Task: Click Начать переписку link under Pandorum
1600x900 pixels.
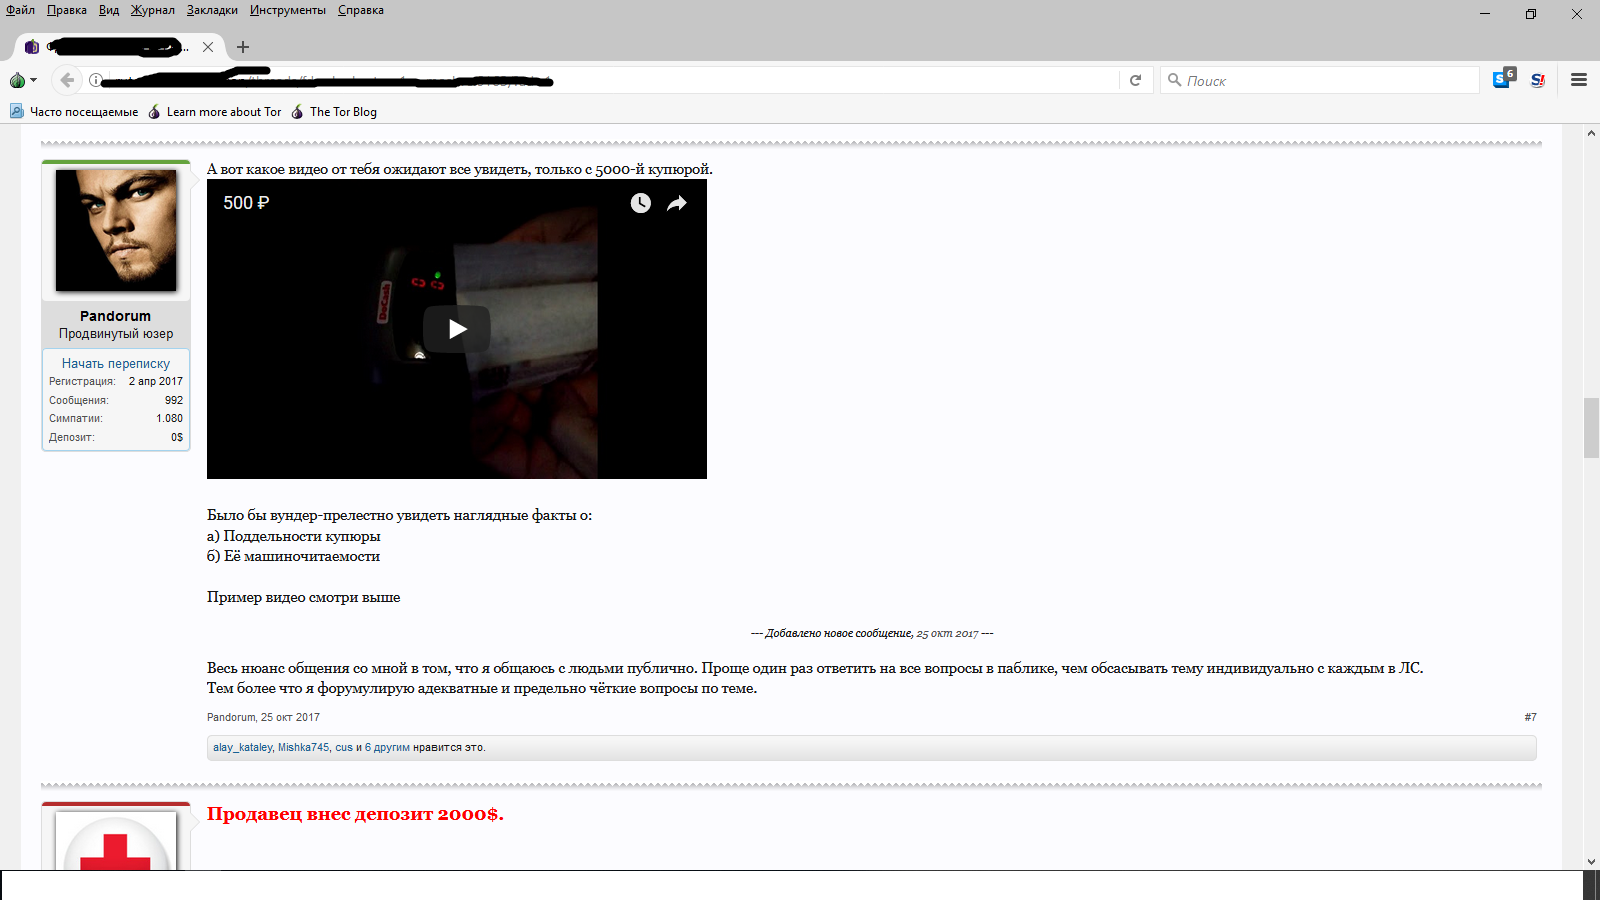Action: click(x=116, y=363)
